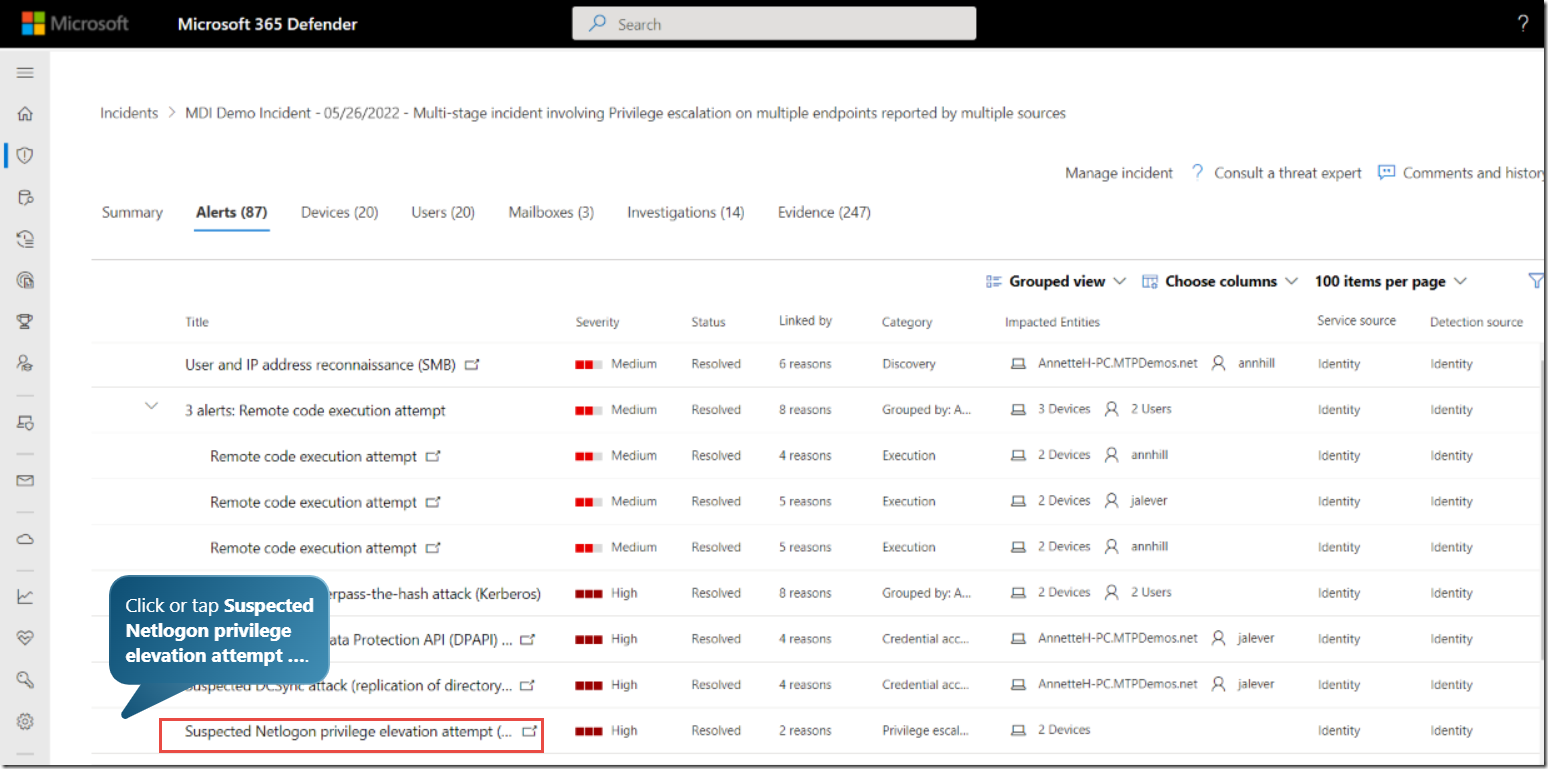Click the 6 reasons cell

point(805,364)
